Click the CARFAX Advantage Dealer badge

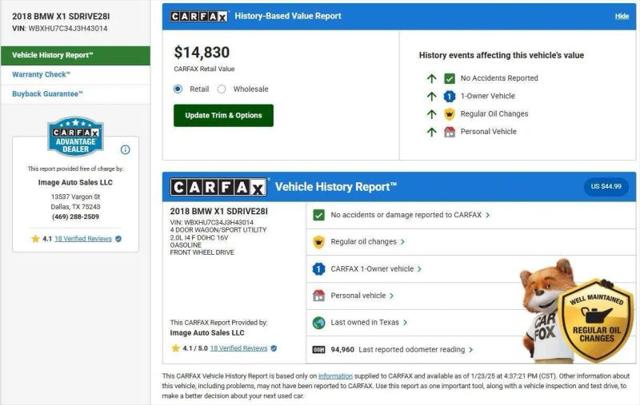point(76,137)
